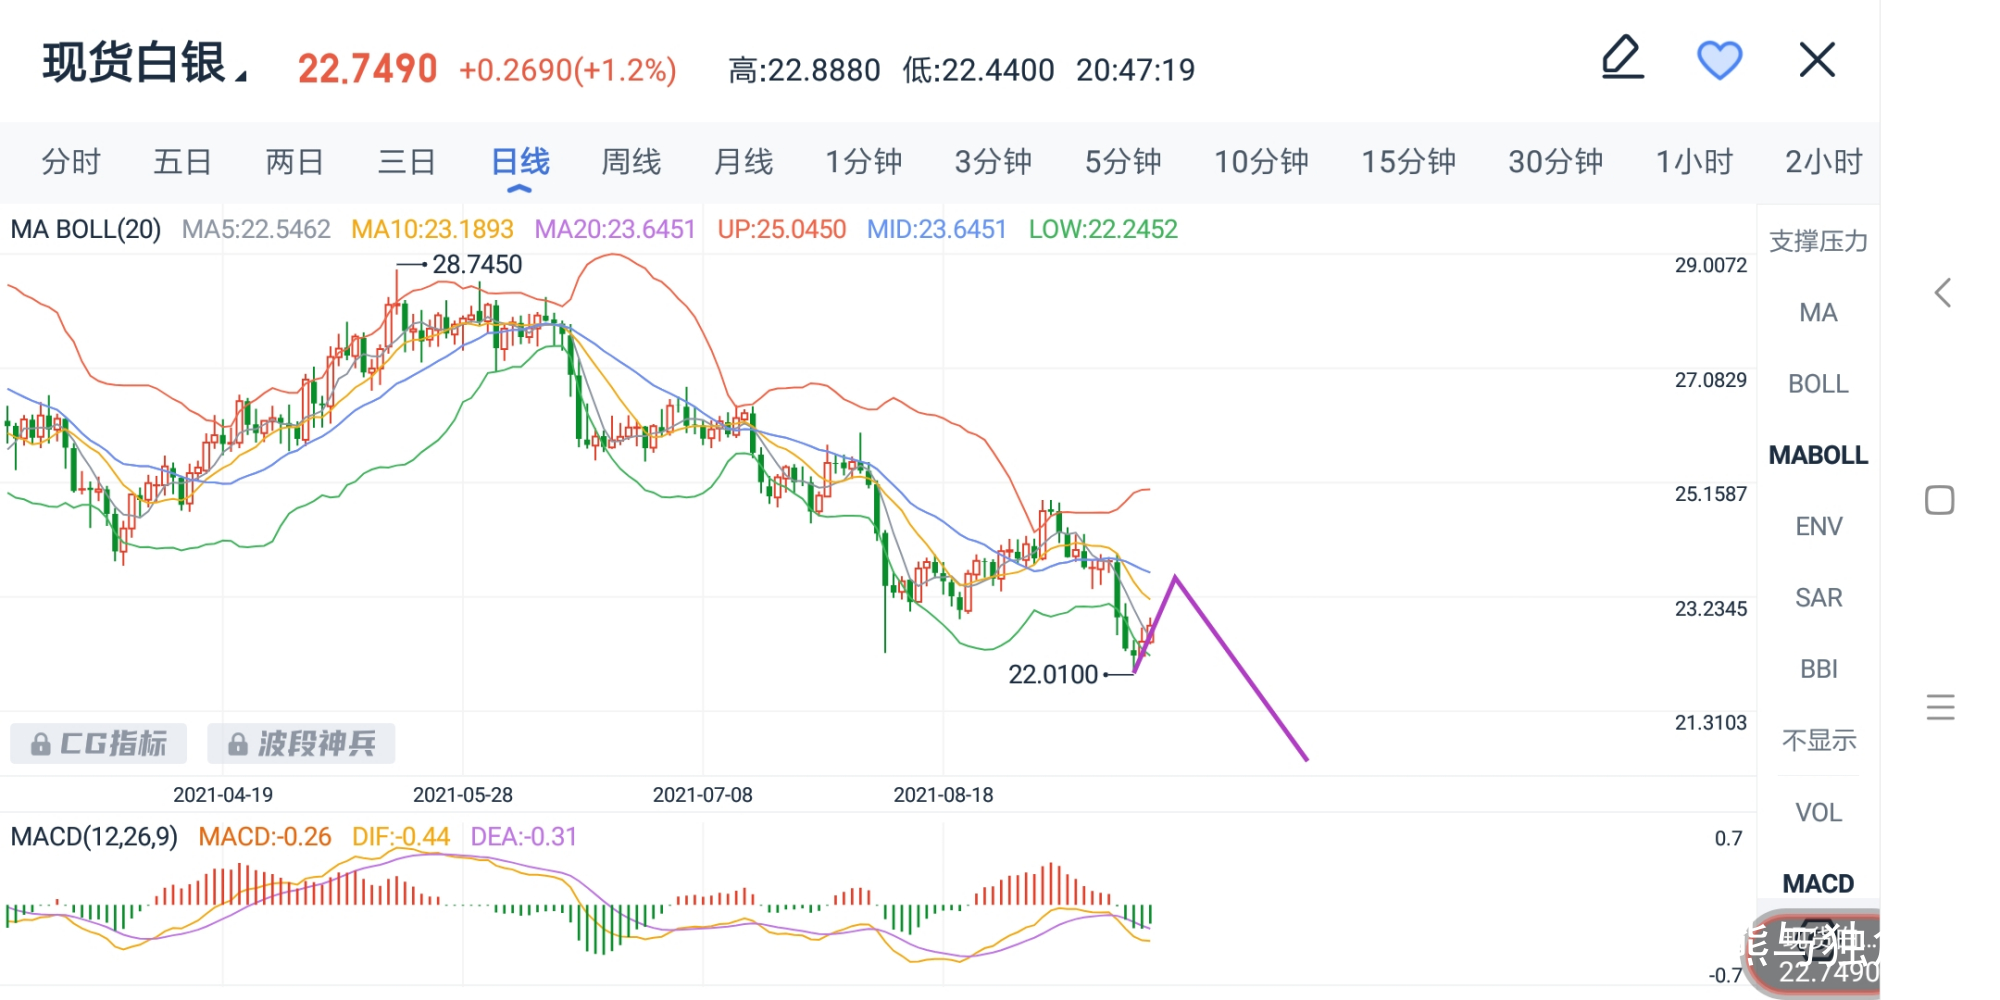
Task: Click the 22.0100 low price marker
Action: [x=1053, y=674]
